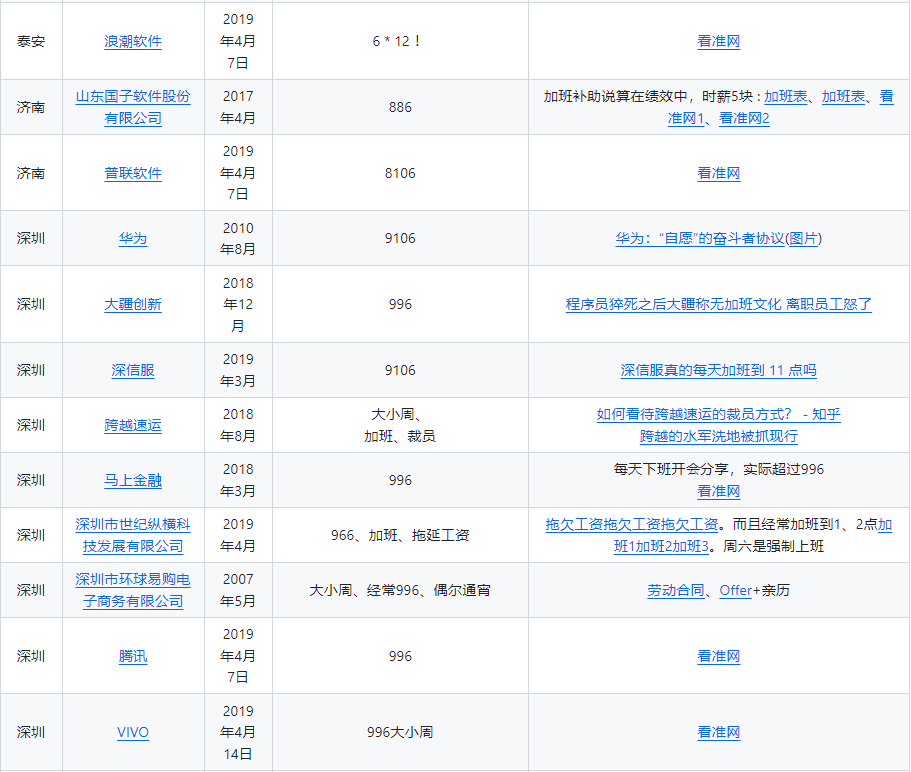Select 996 in the 腾讯 row
911x772 pixels.
pos(400,656)
